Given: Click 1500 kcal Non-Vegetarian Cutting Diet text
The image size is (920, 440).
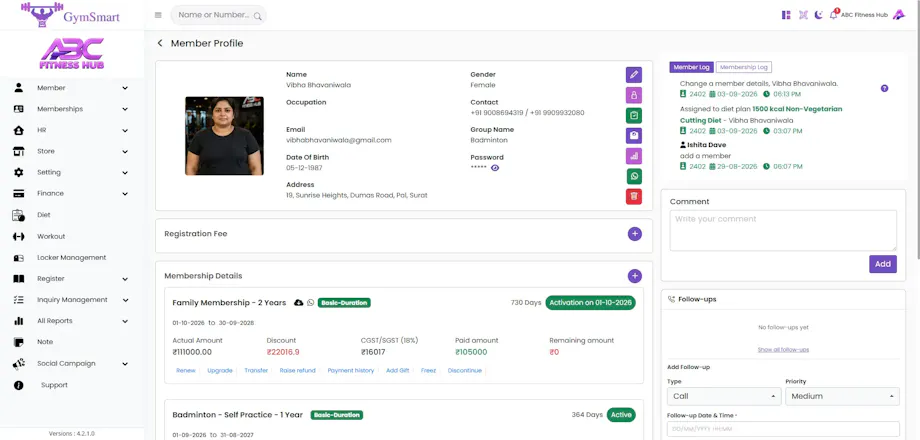Looking at the screenshot, I should point(761,114).
